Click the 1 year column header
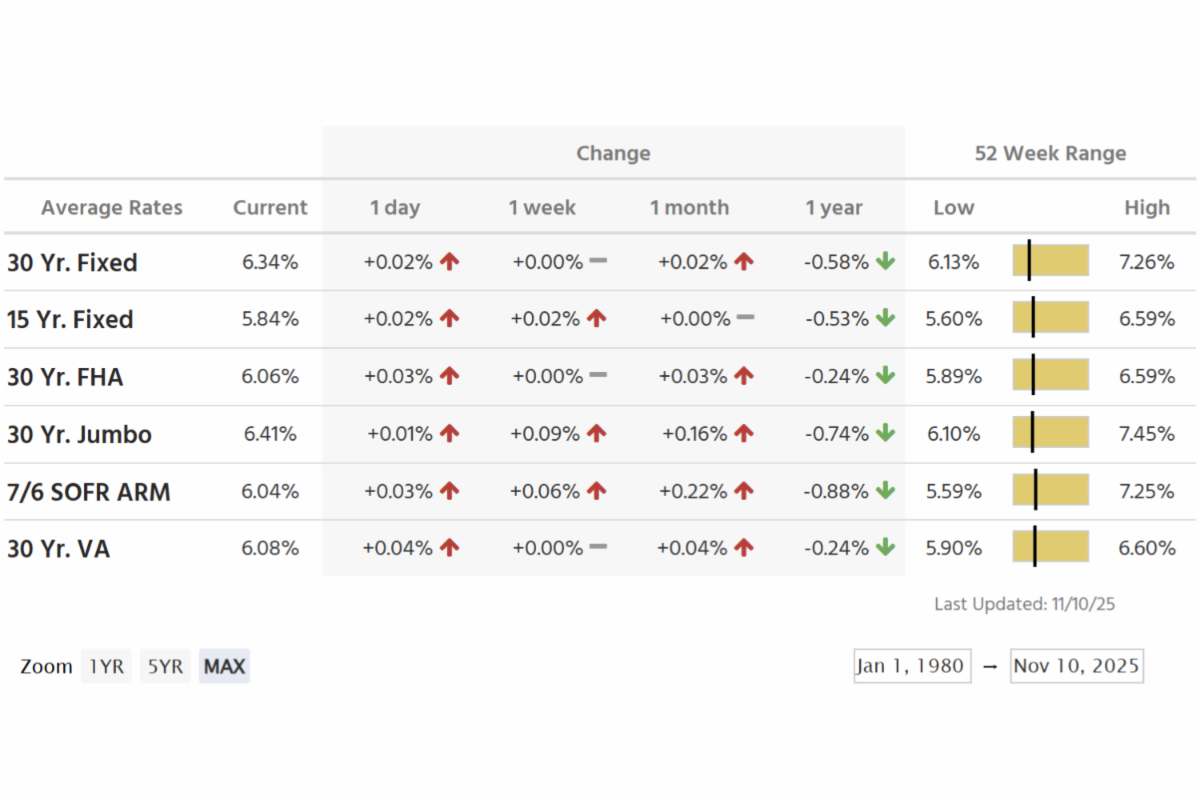1200x800 pixels. [x=834, y=208]
